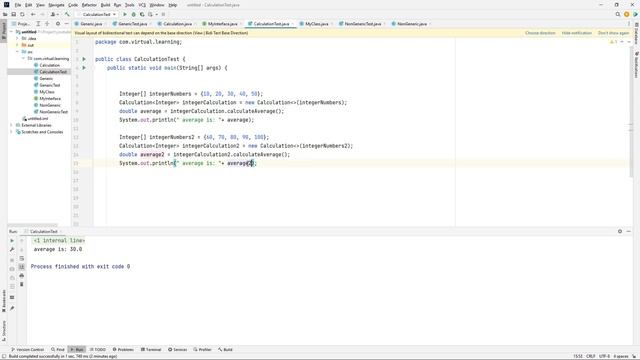Image resolution: width=640 pixels, height=360 pixels.
Task: Expand the .idea folder node
Action: 17,38
